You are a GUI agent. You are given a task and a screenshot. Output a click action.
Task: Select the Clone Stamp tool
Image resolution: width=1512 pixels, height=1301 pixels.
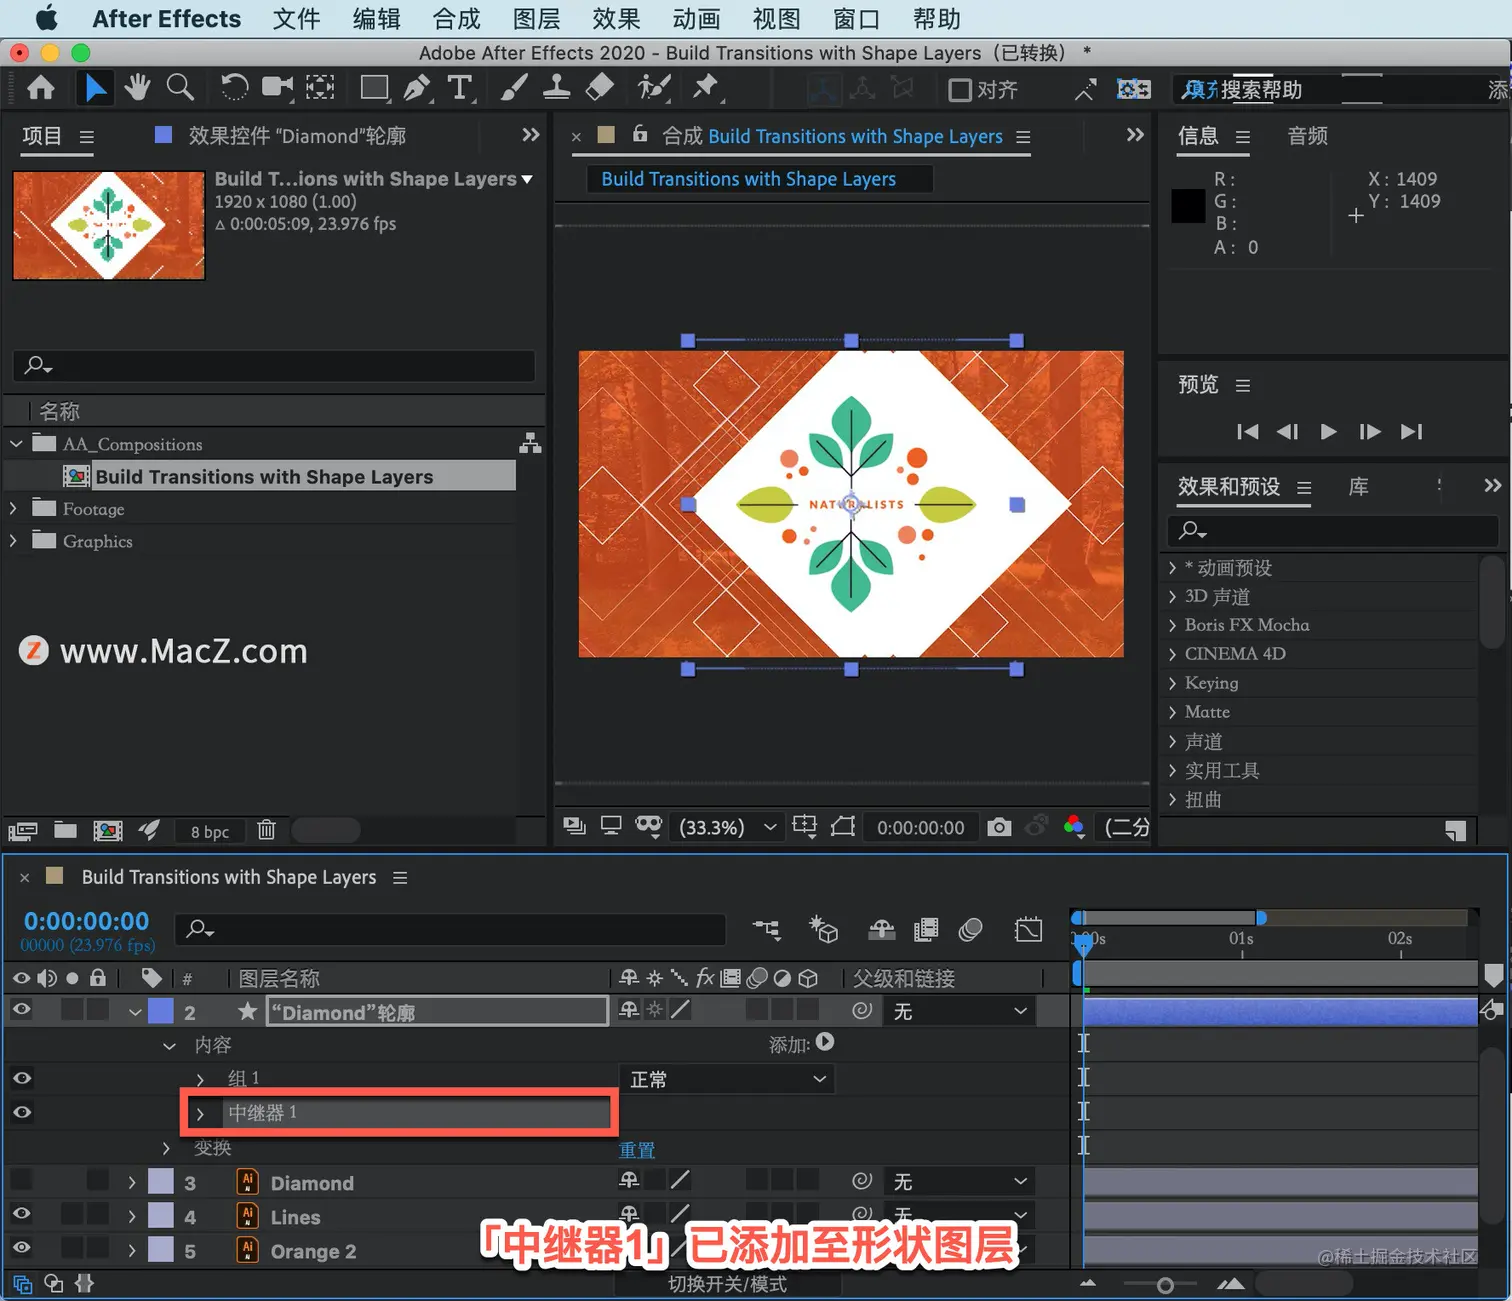coord(556,89)
